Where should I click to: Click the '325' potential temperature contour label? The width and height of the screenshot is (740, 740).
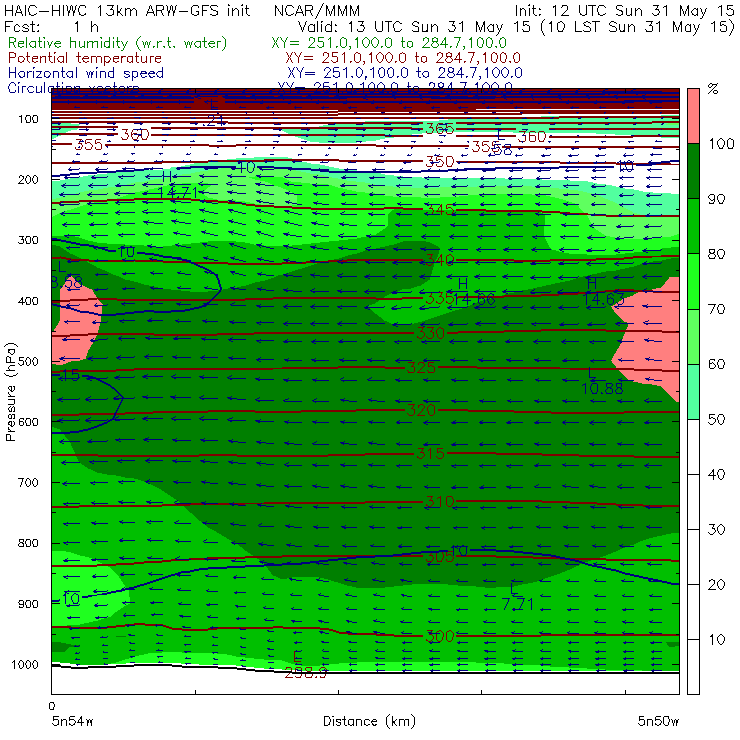(x=421, y=368)
